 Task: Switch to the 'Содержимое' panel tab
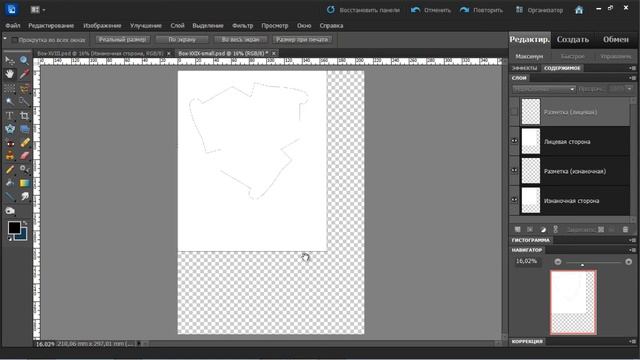click(562, 68)
